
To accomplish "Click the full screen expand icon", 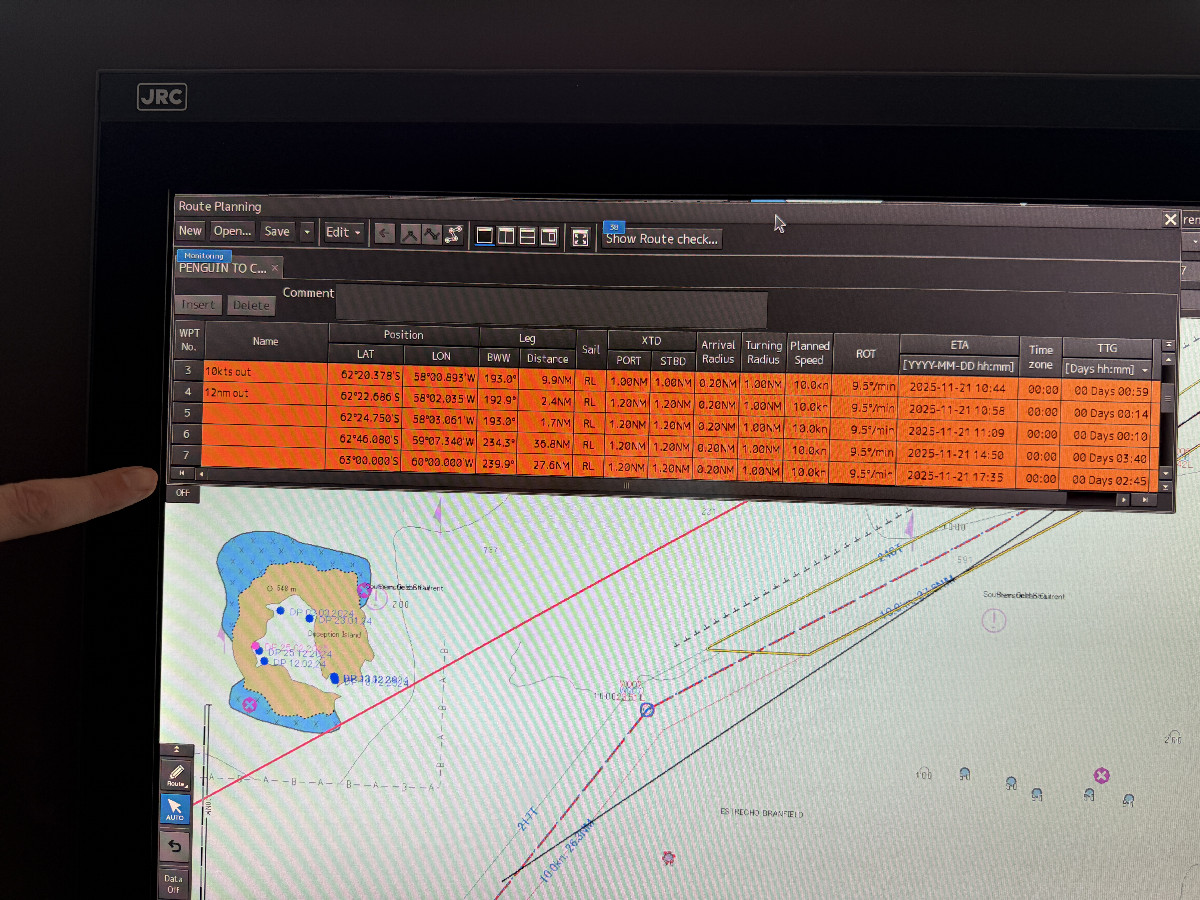I will pos(580,238).
